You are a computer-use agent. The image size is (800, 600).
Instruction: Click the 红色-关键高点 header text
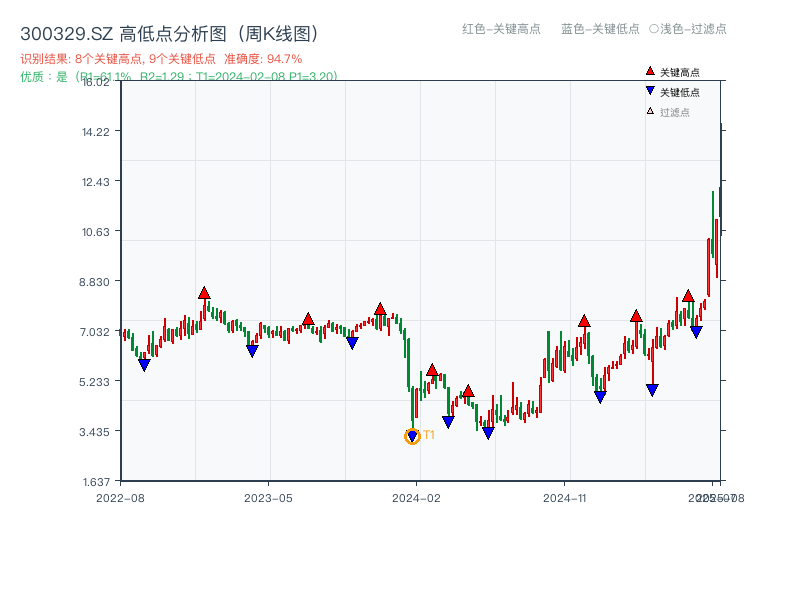500,29
